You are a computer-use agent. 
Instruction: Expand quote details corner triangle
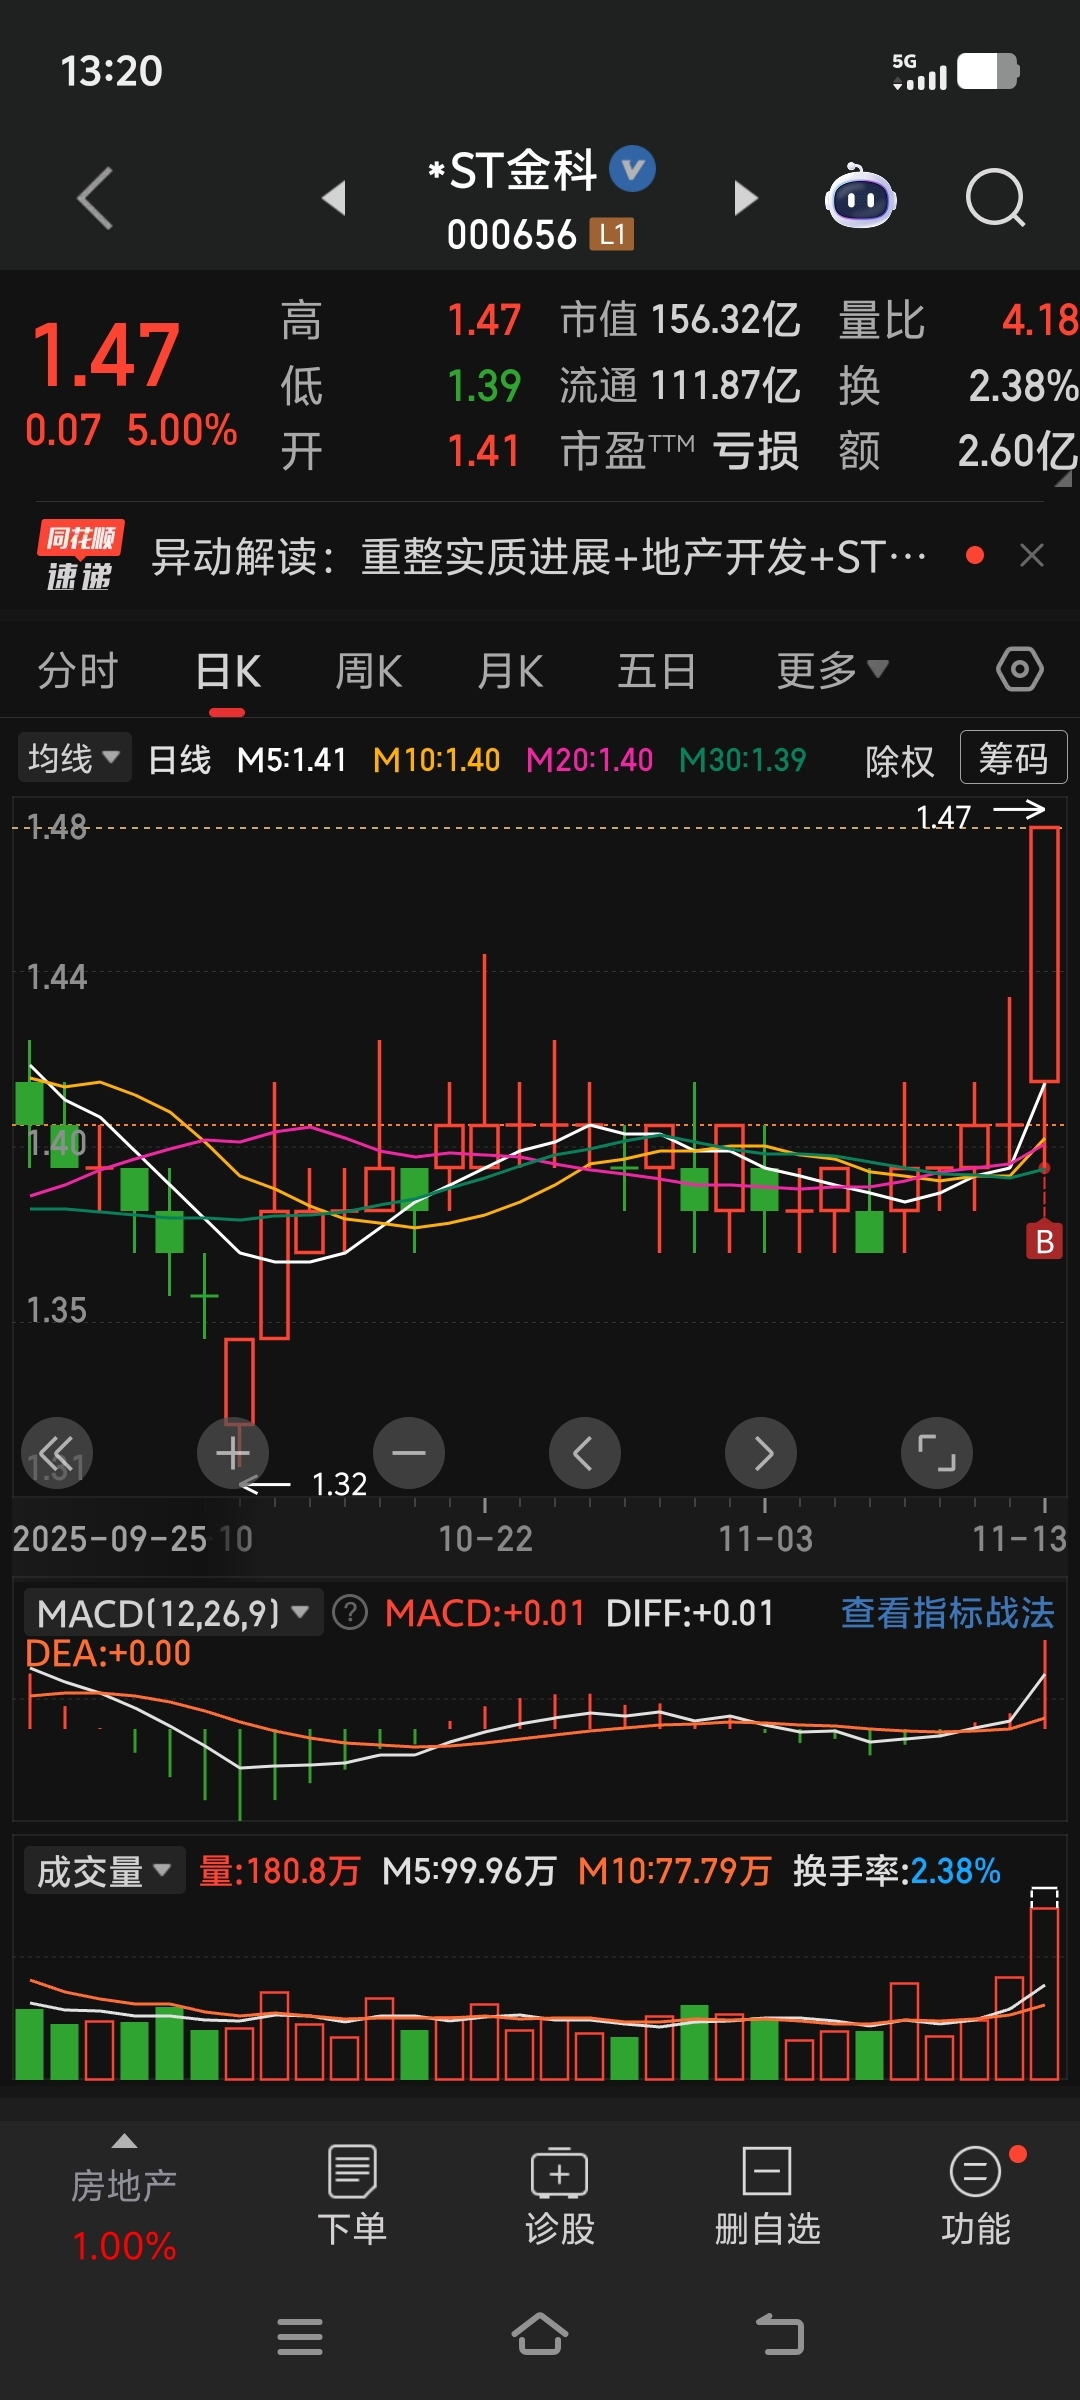pos(1063,478)
